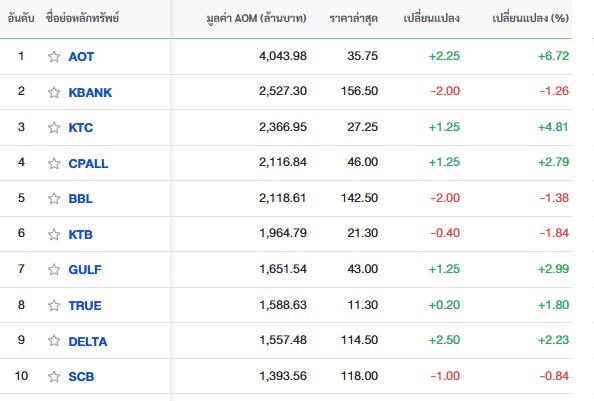Click the ชื่อย่อหลักทรัพย์ column header

pos(82,17)
